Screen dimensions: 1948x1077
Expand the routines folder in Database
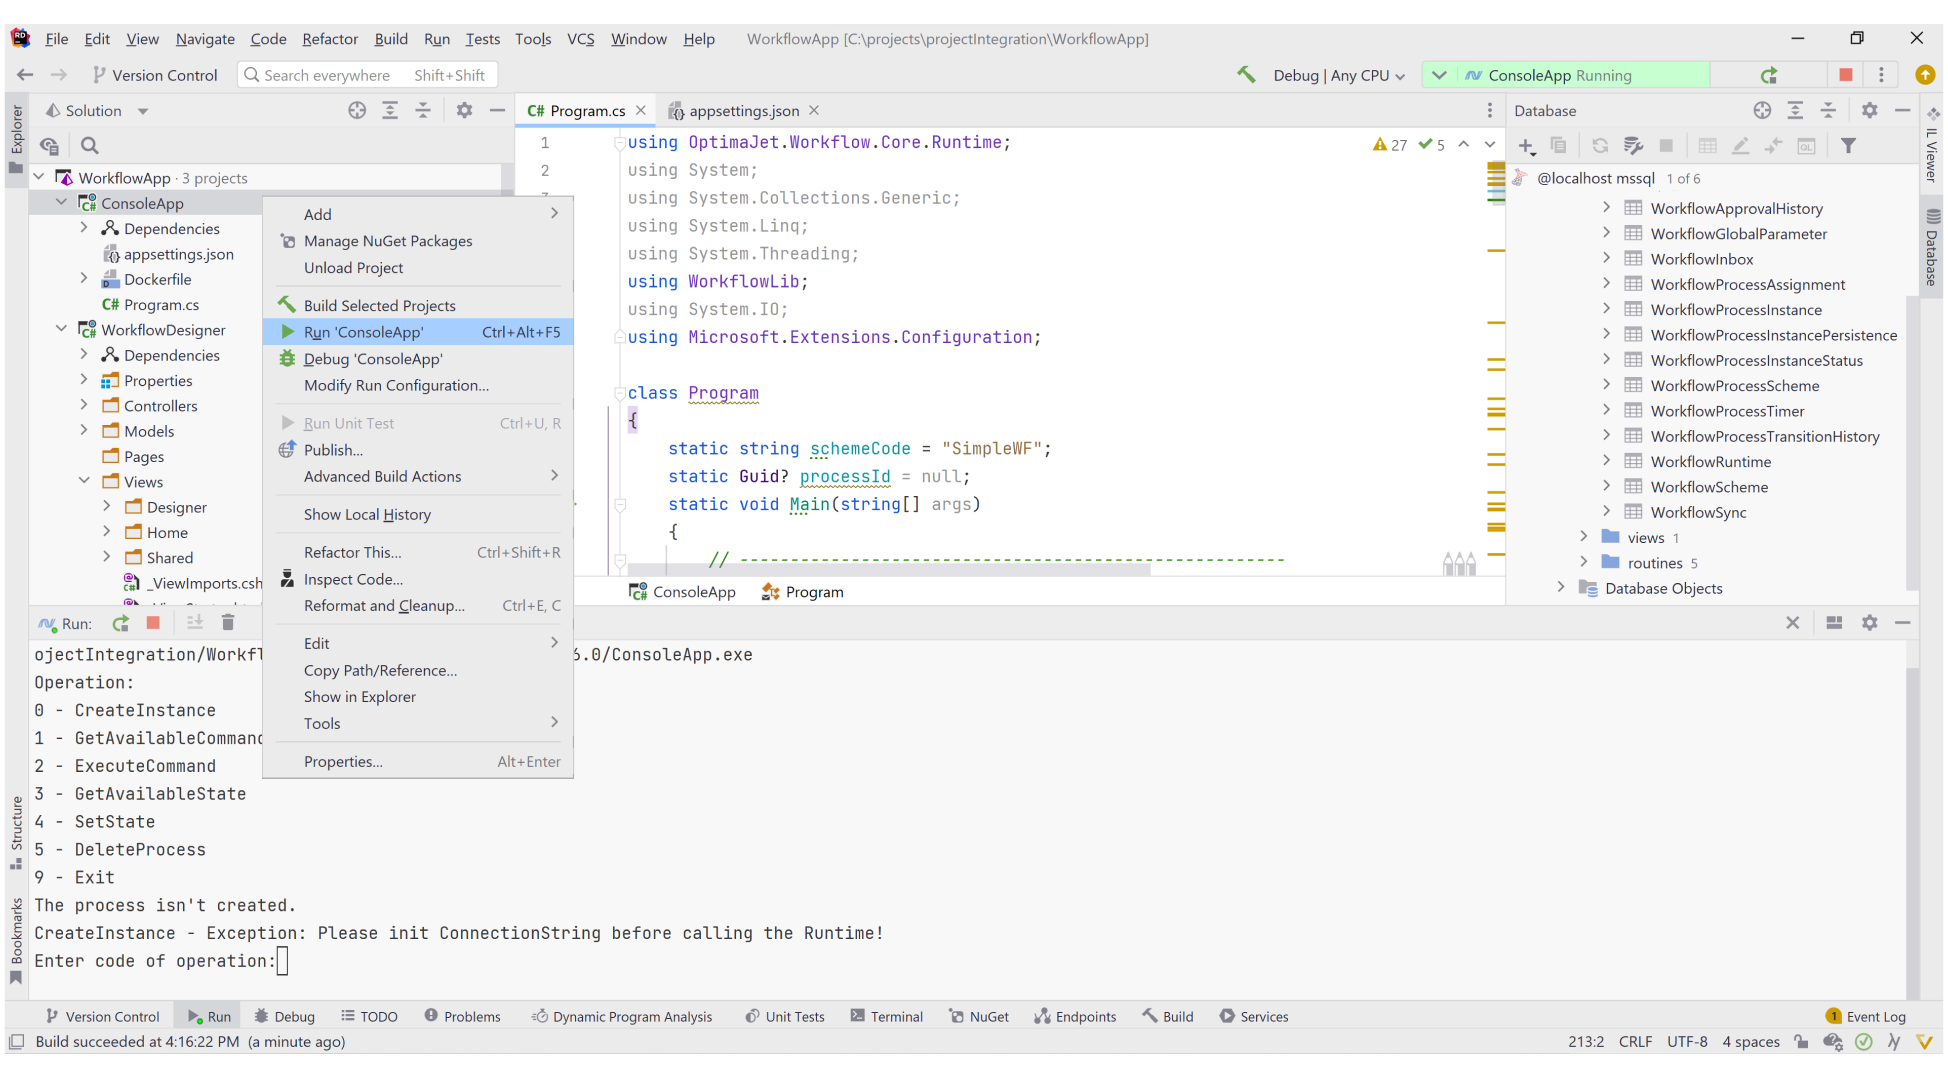tap(1583, 562)
